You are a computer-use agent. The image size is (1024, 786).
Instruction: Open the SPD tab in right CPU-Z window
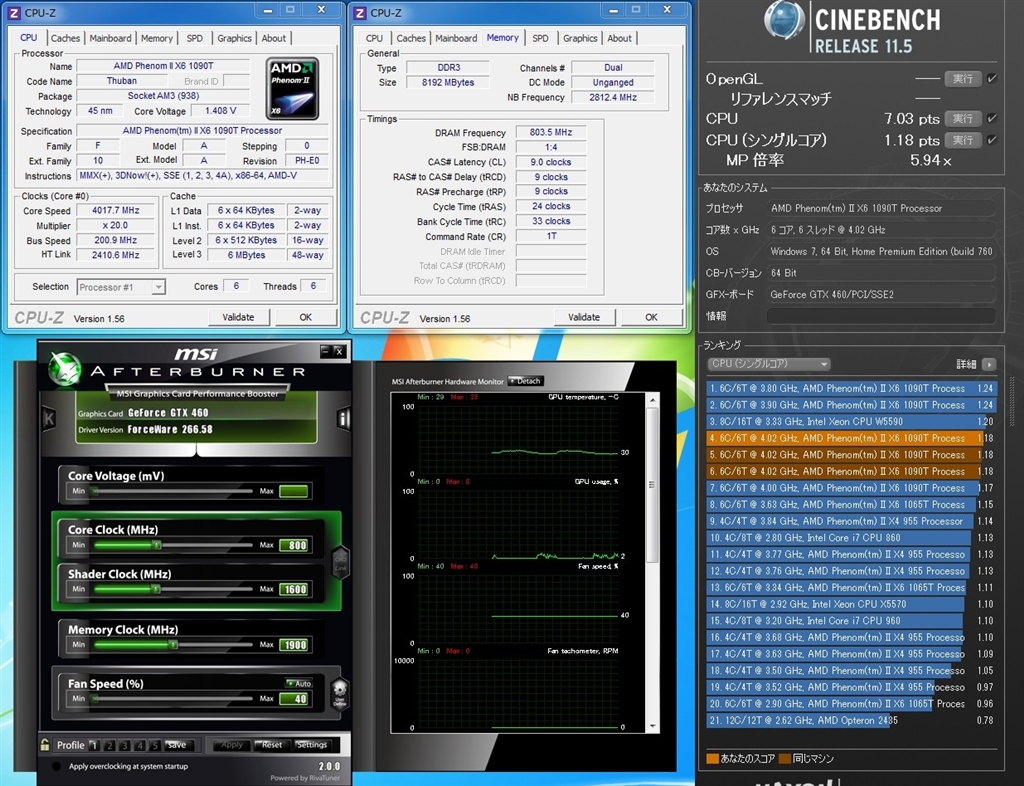[x=540, y=38]
